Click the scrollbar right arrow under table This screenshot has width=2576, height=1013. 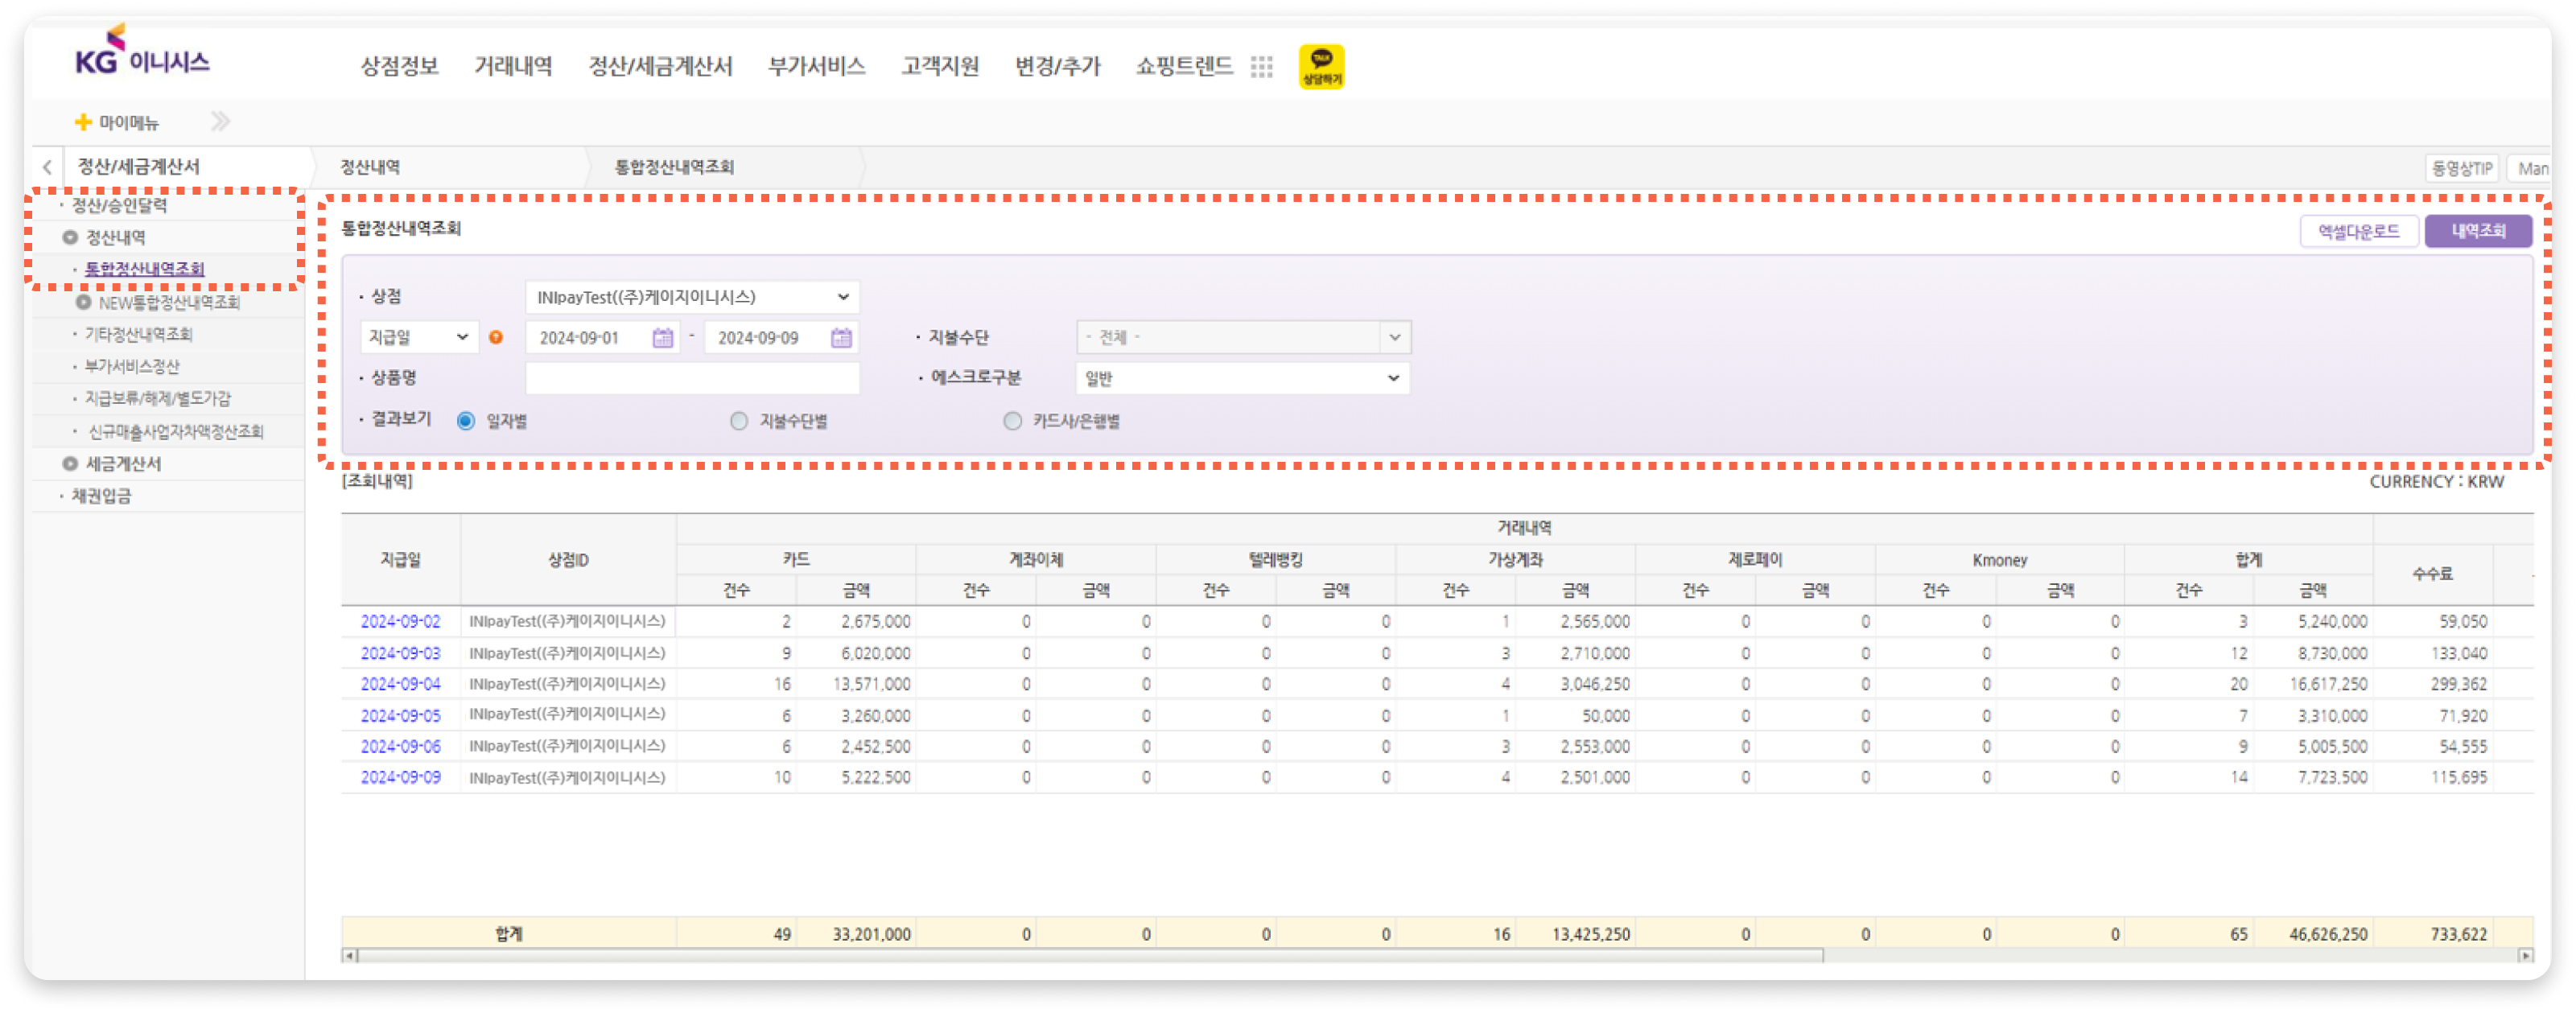(2525, 956)
